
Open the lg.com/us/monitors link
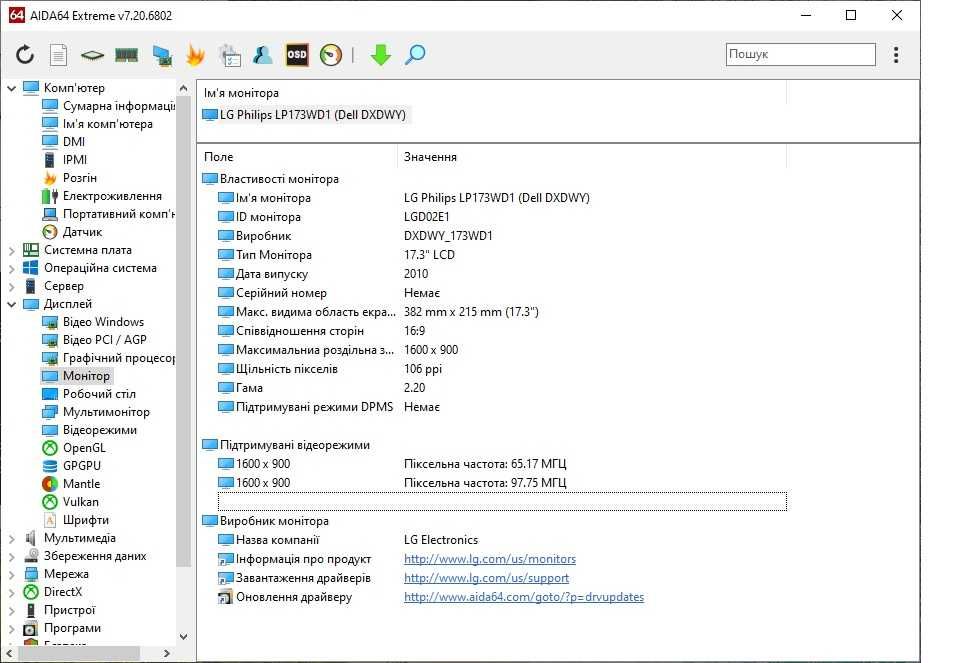point(490,559)
